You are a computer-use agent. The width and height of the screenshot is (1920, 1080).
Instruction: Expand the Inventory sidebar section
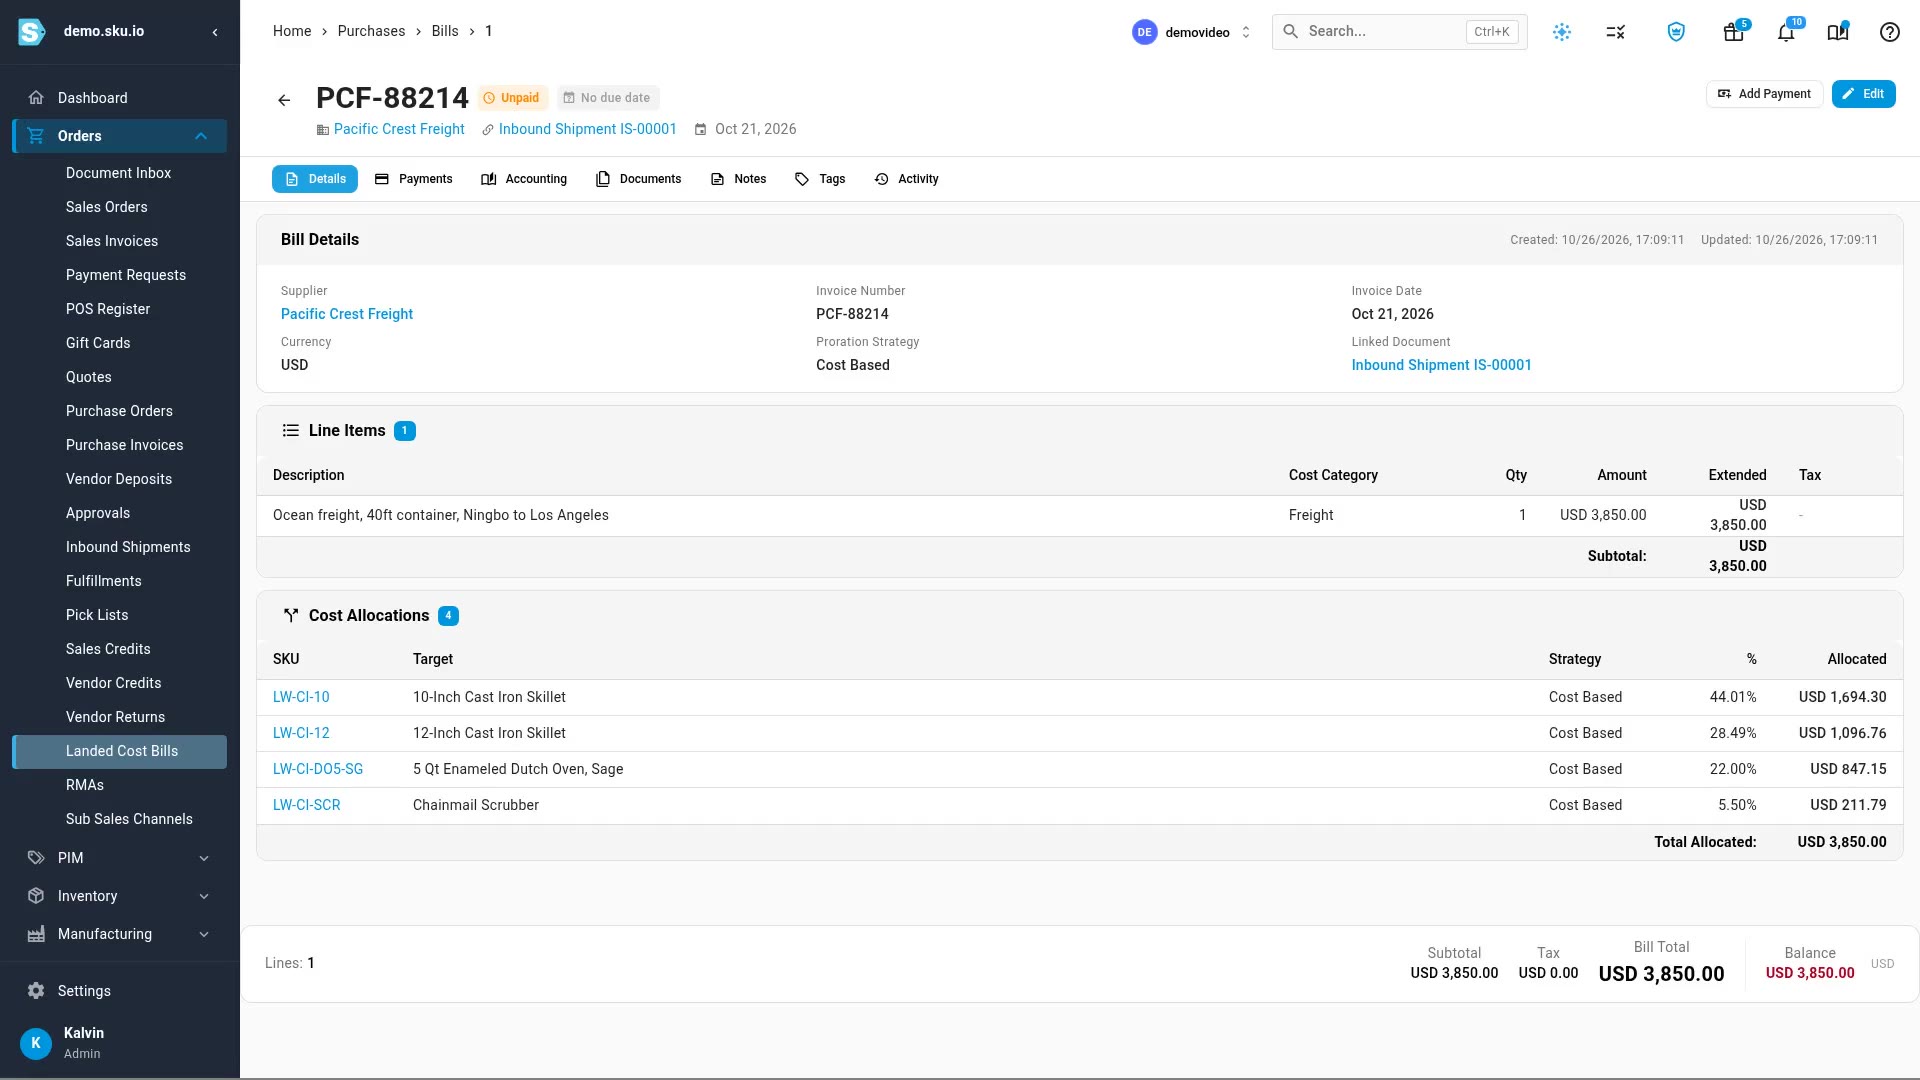click(120, 896)
